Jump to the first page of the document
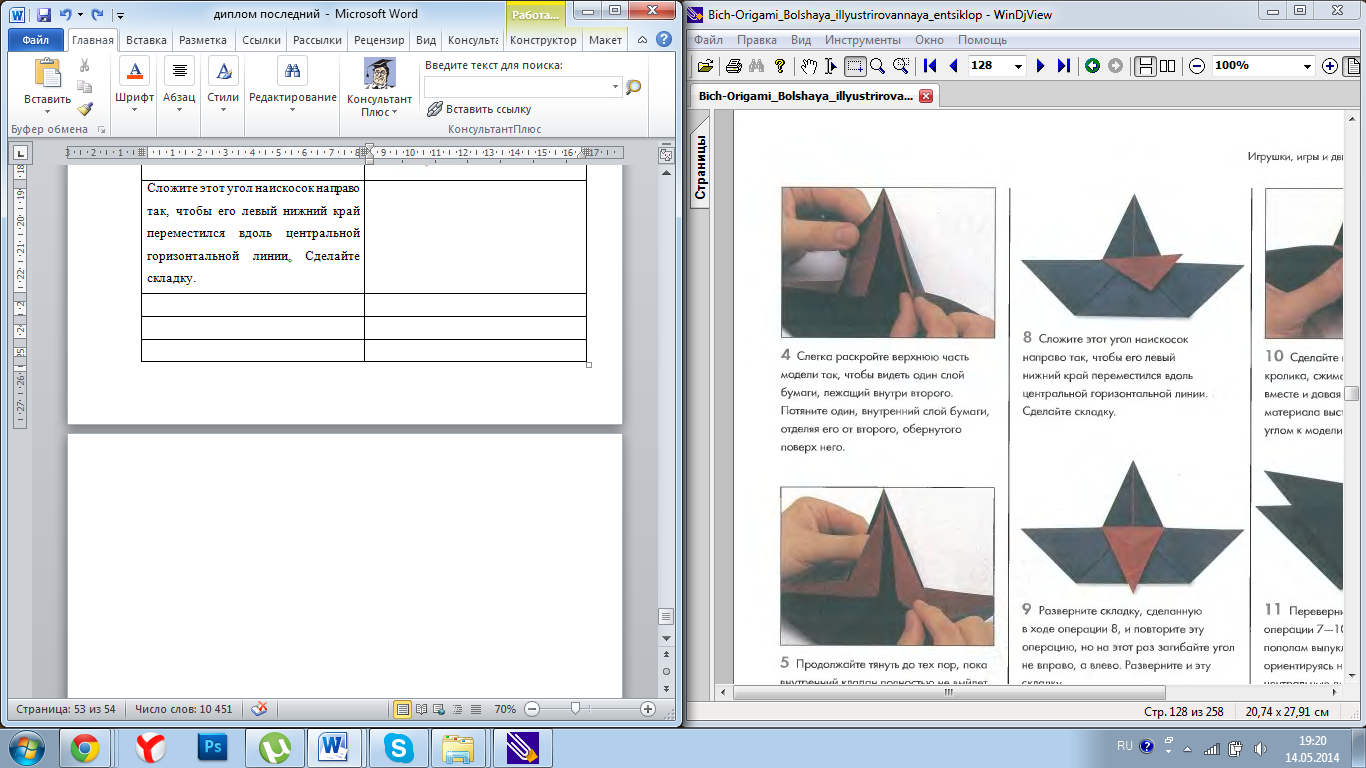 (930, 66)
